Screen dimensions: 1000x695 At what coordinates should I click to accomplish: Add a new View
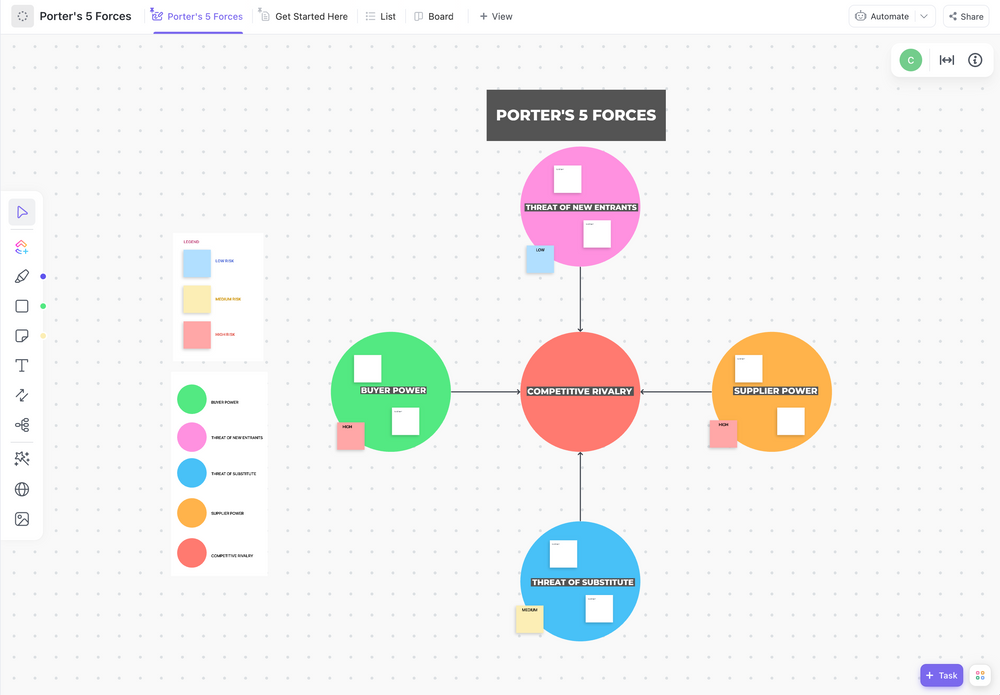click(496, 17)
